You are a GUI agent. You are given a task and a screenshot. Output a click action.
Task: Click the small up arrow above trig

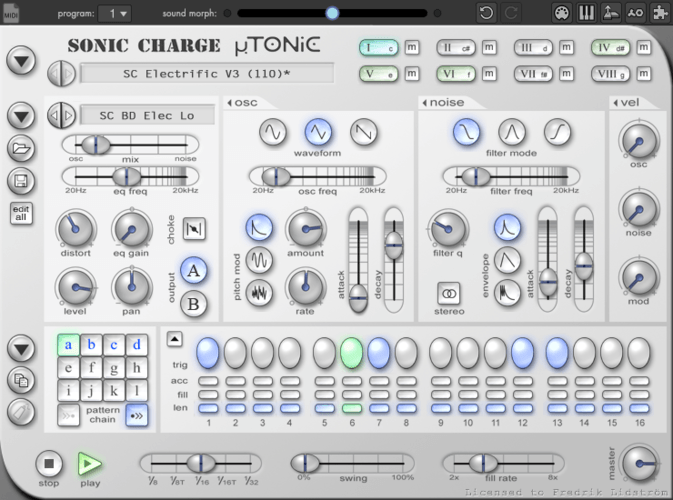(174, 339)
